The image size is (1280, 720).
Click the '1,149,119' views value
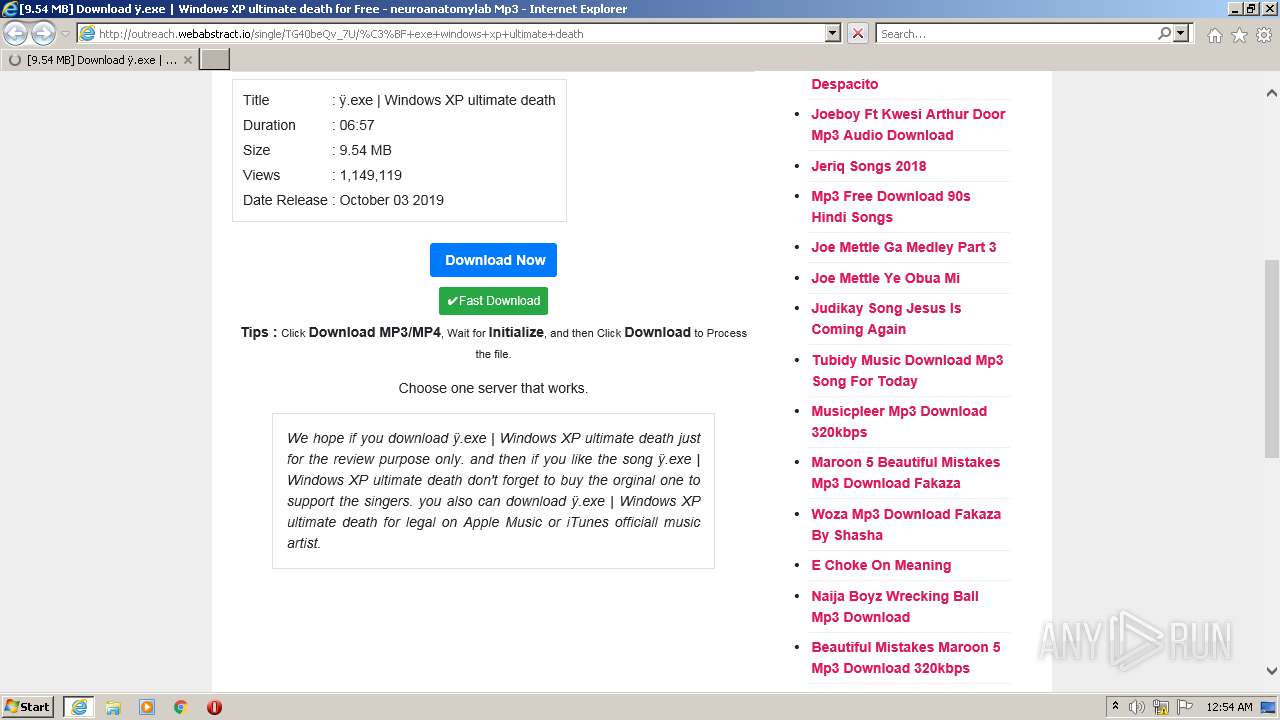tap(370, 175)
